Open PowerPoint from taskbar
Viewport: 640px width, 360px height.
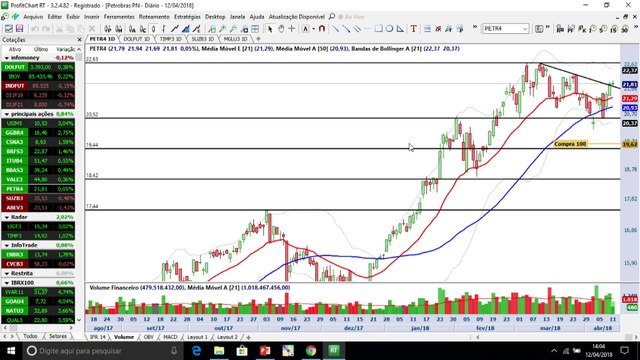point(265,351)
